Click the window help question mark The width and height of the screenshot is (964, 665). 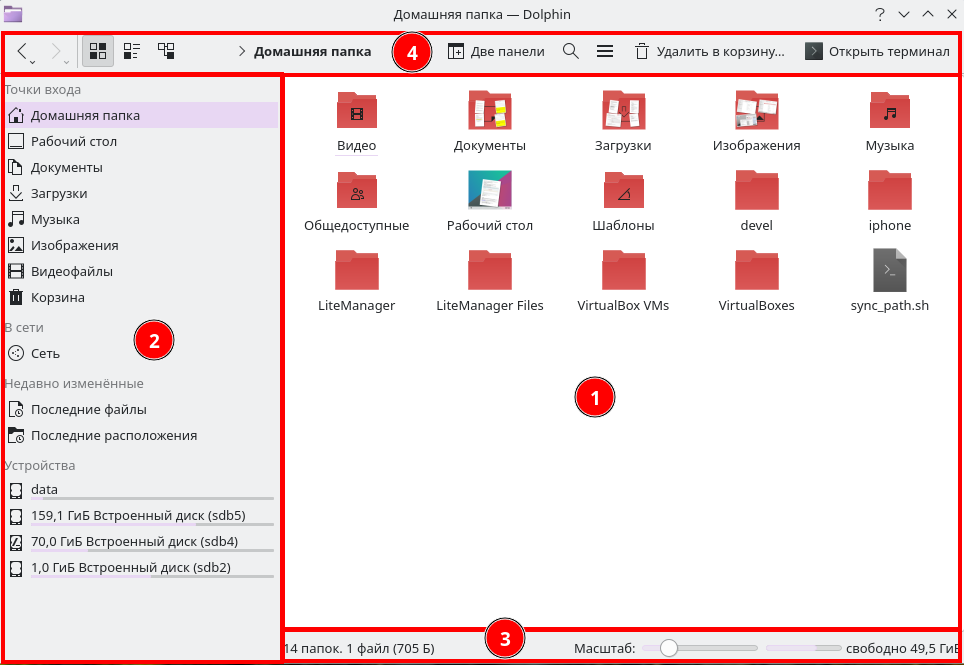click(x=880, y=14)
